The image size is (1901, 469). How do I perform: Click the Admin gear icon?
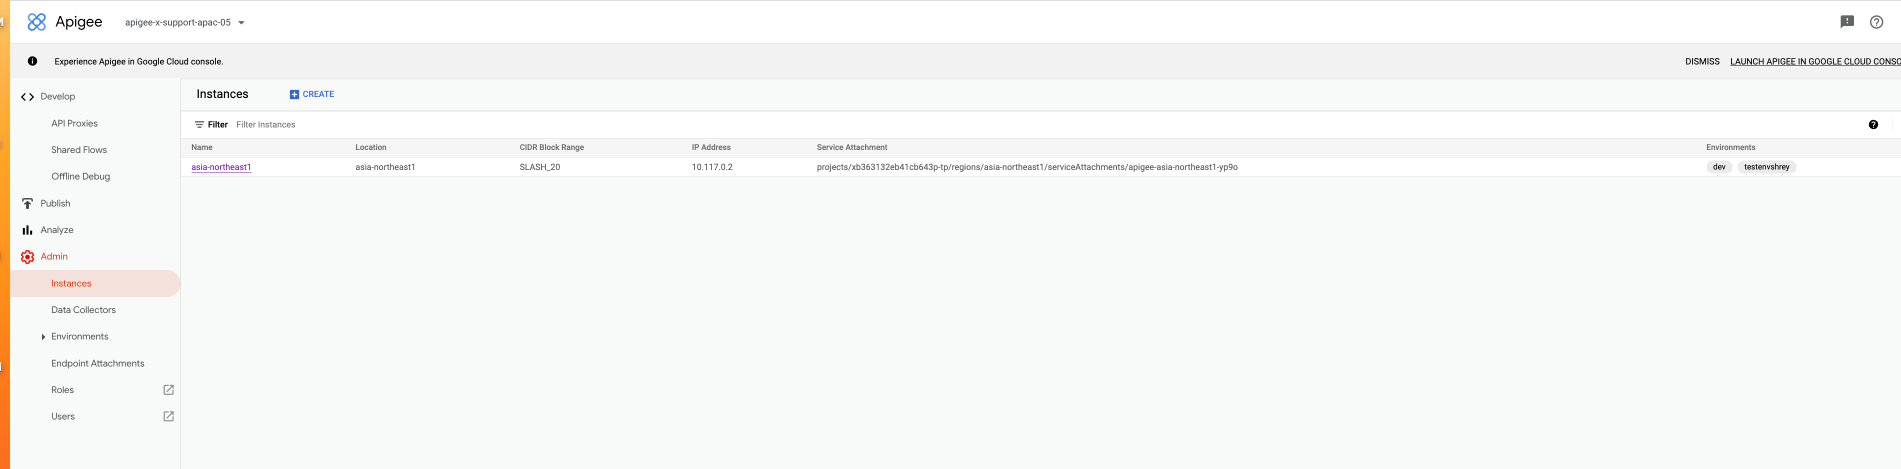[27, 257]
